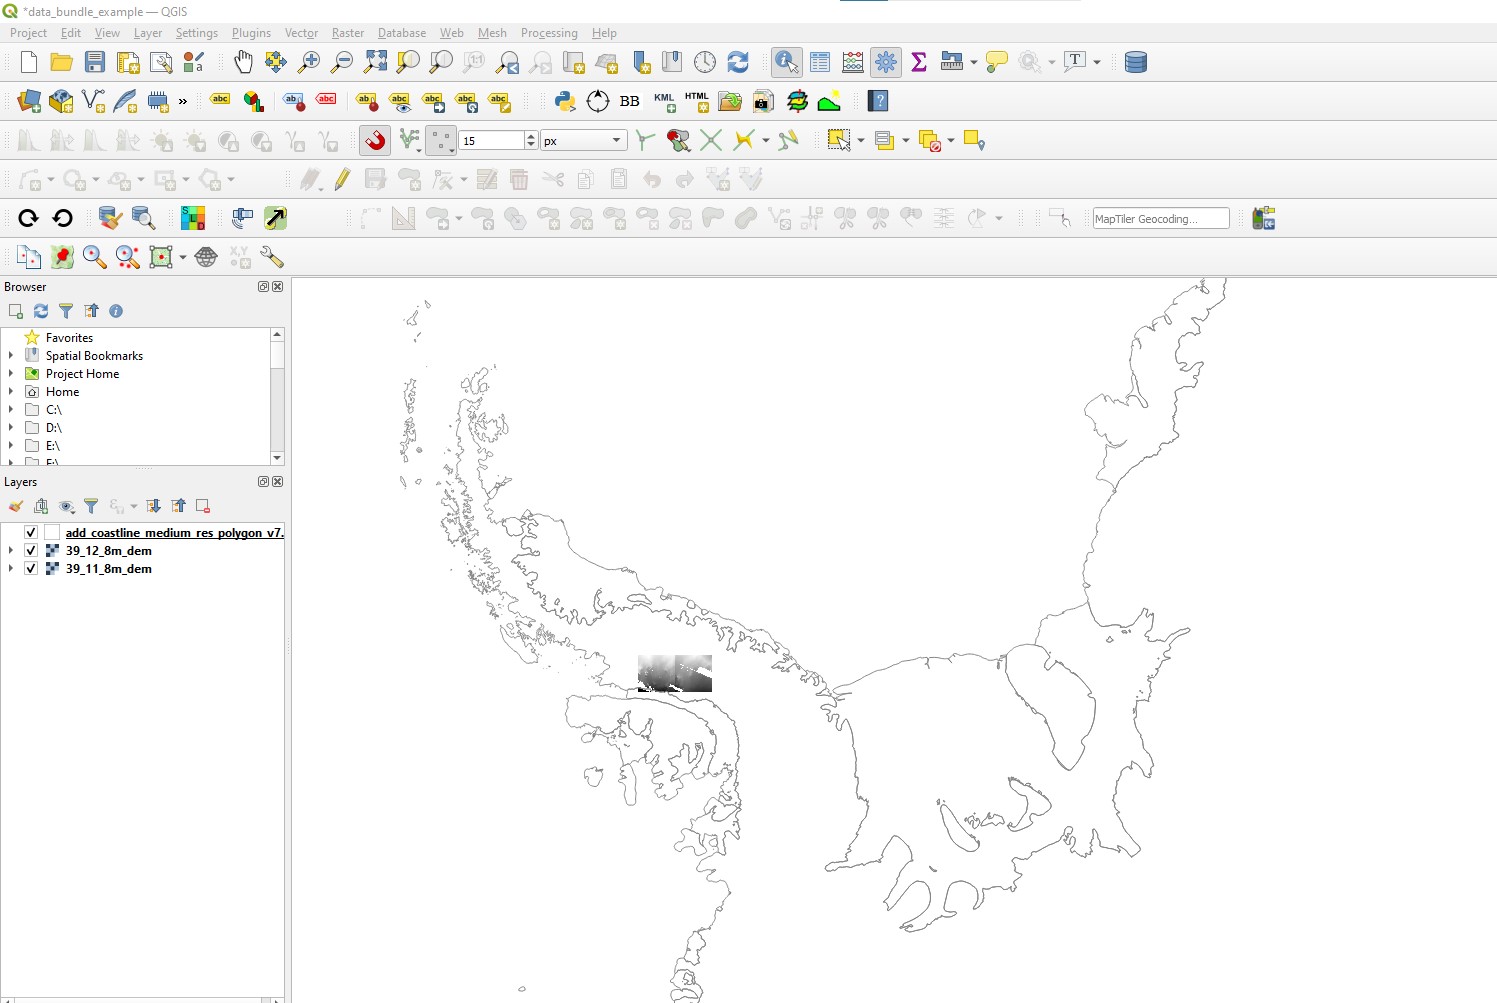1497x1003 pixels.
Task: Refresh the map canvas with blue arrows icon
Action: pos(738,62)
